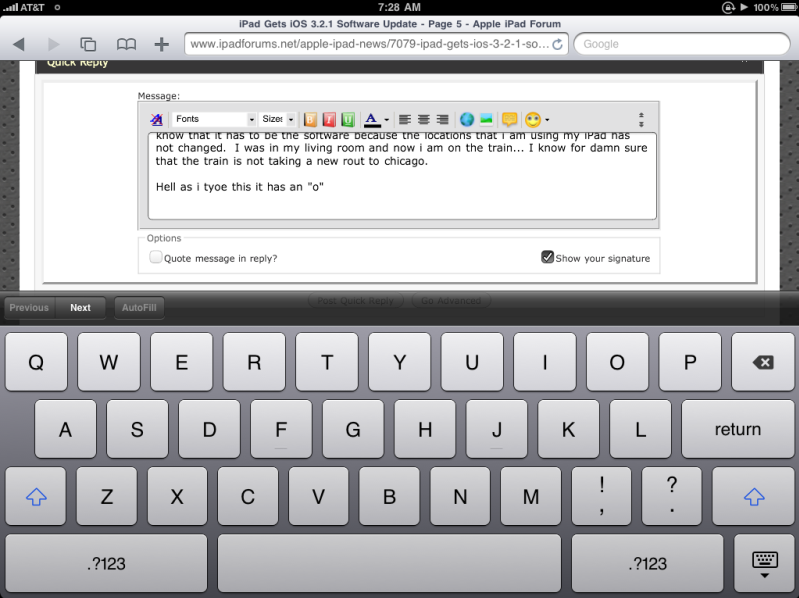Open the Fonts dropdown
Screen dimensions: 799x598
pyautogui.click(x=214, y=119)
